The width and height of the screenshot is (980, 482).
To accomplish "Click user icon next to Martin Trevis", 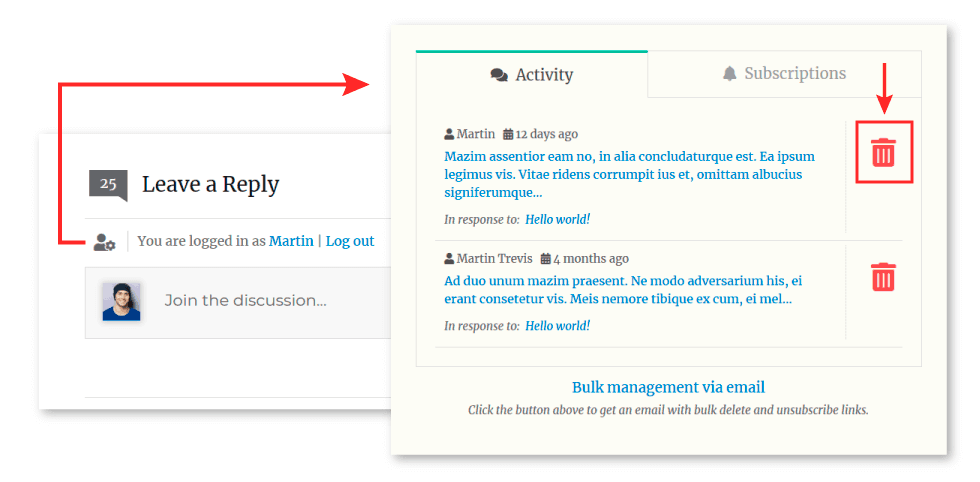I will (x=449, y=258).
